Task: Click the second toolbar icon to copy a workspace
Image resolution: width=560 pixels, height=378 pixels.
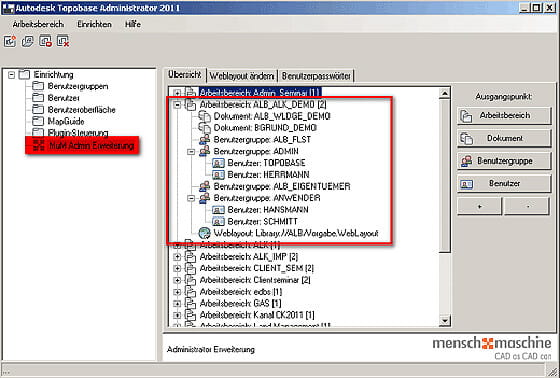Action: point(28,41)
